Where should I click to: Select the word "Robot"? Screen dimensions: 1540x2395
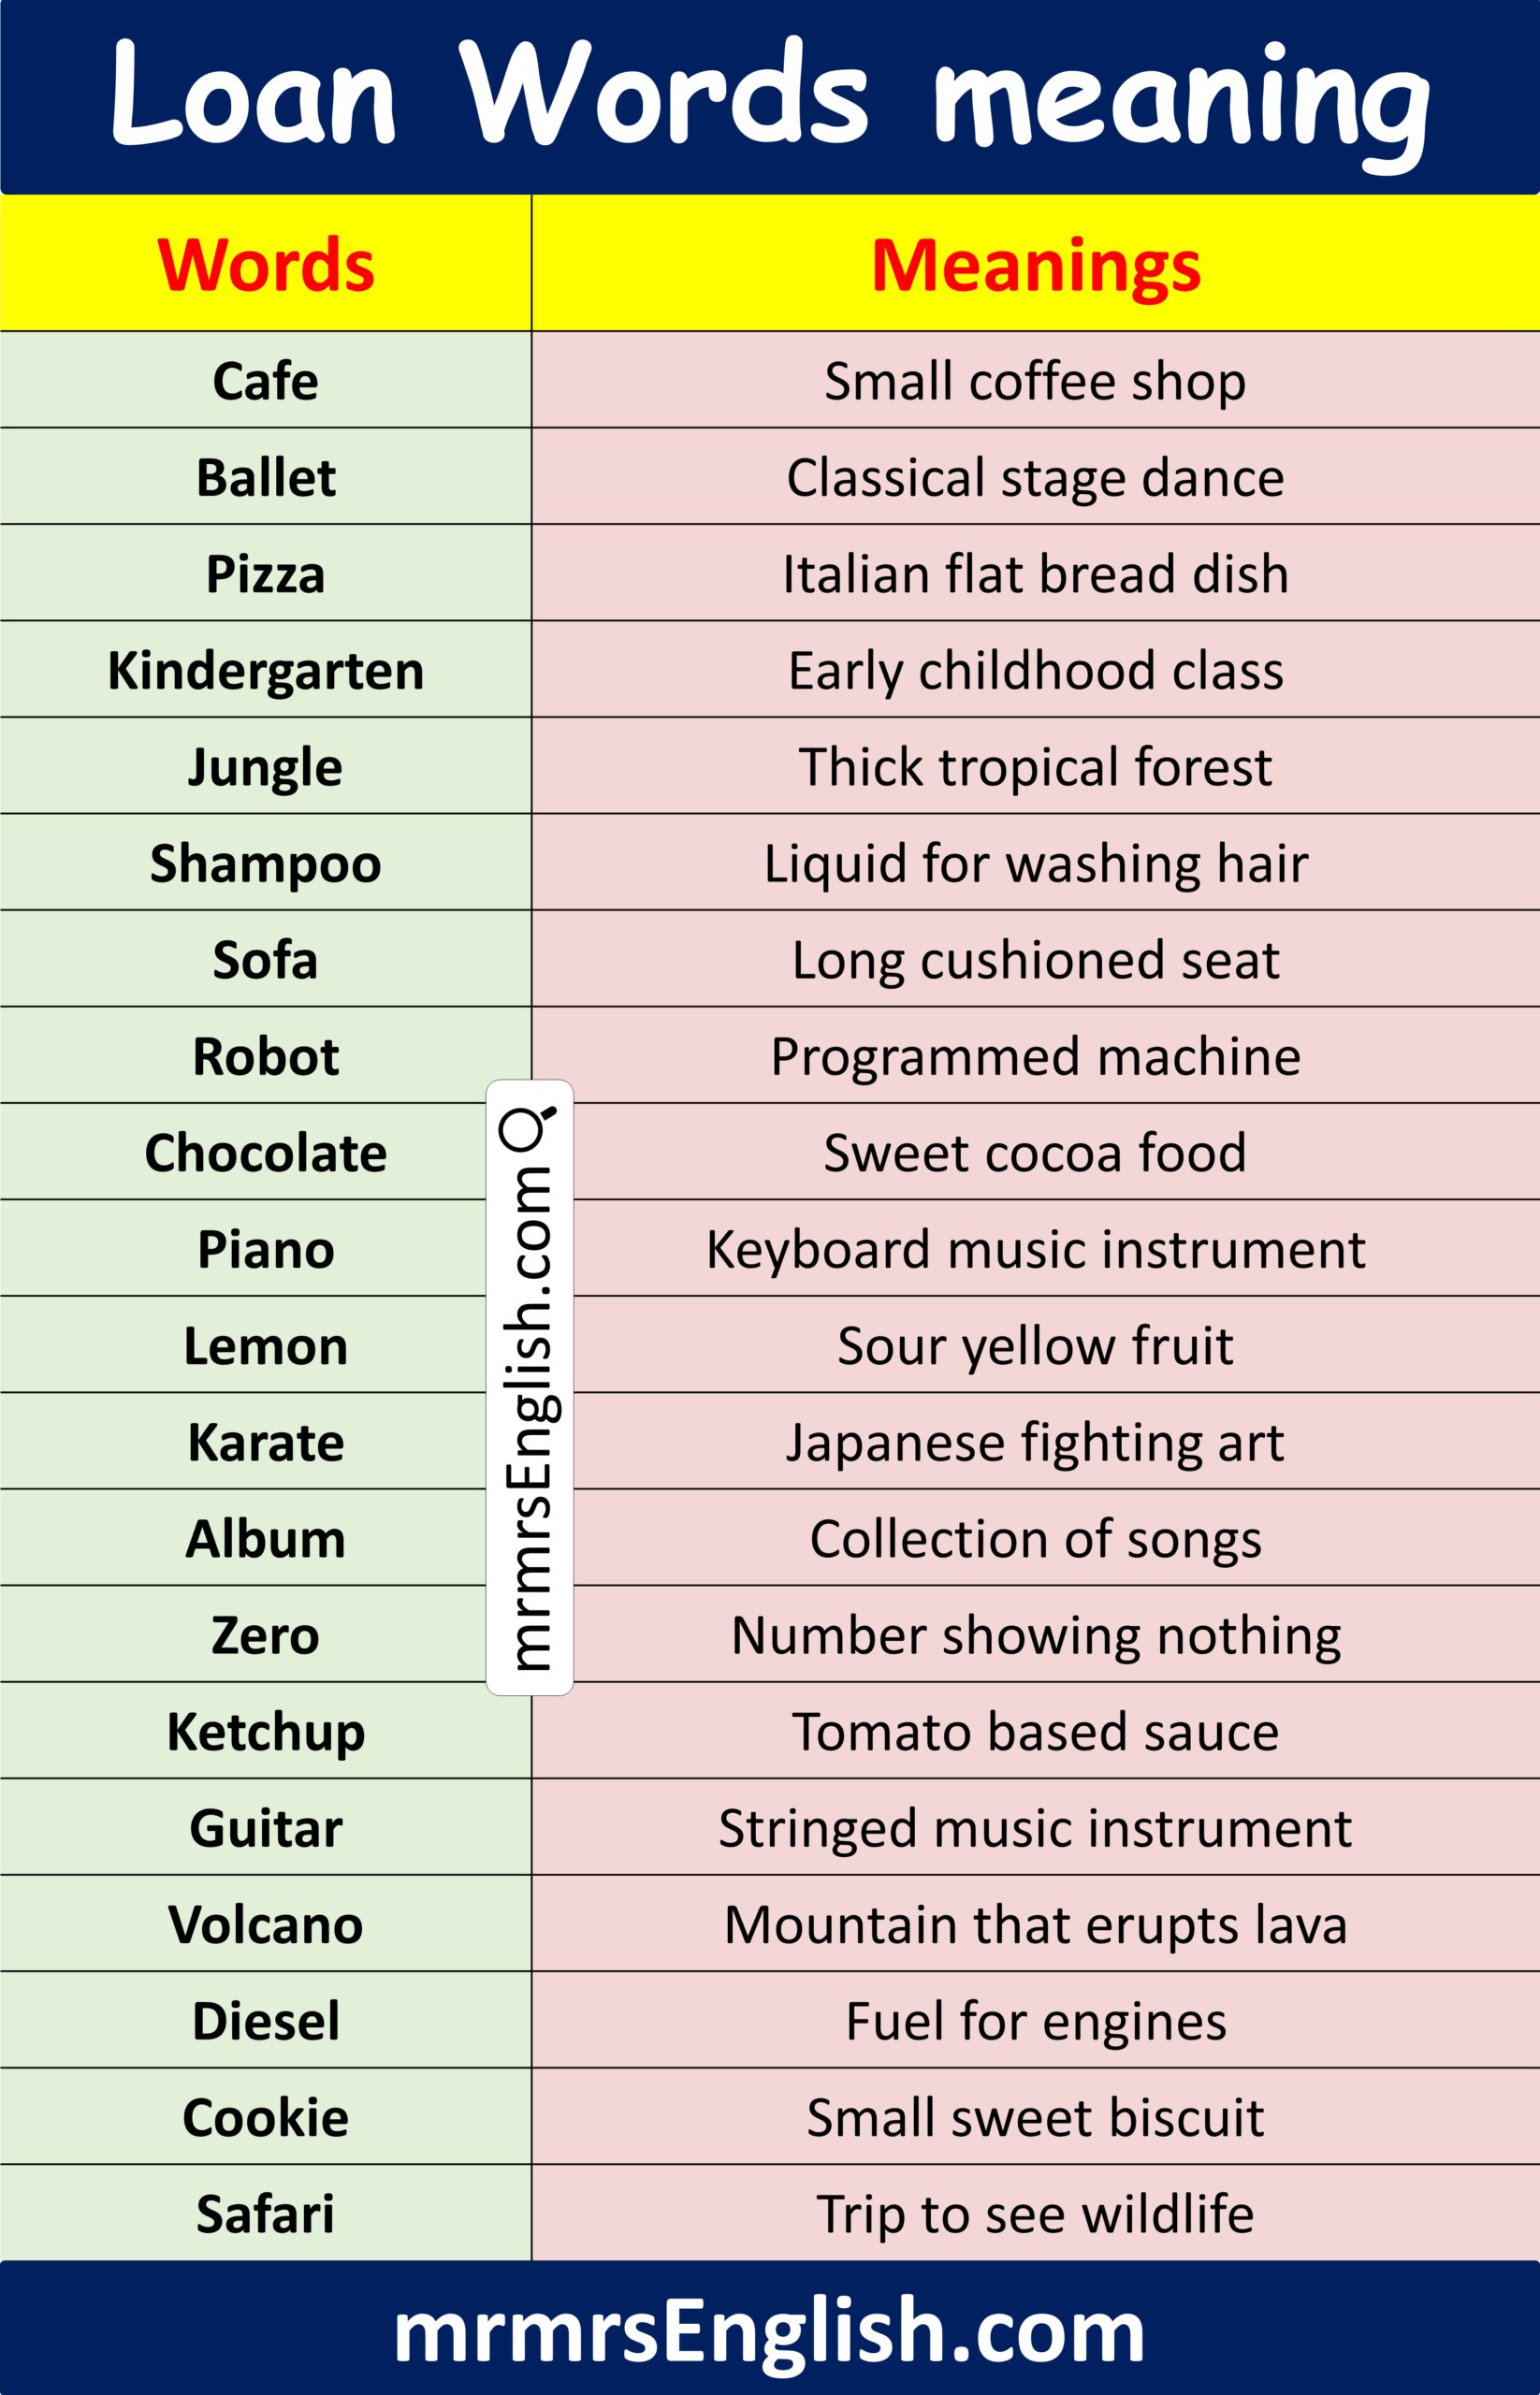tap(266, 1056)
